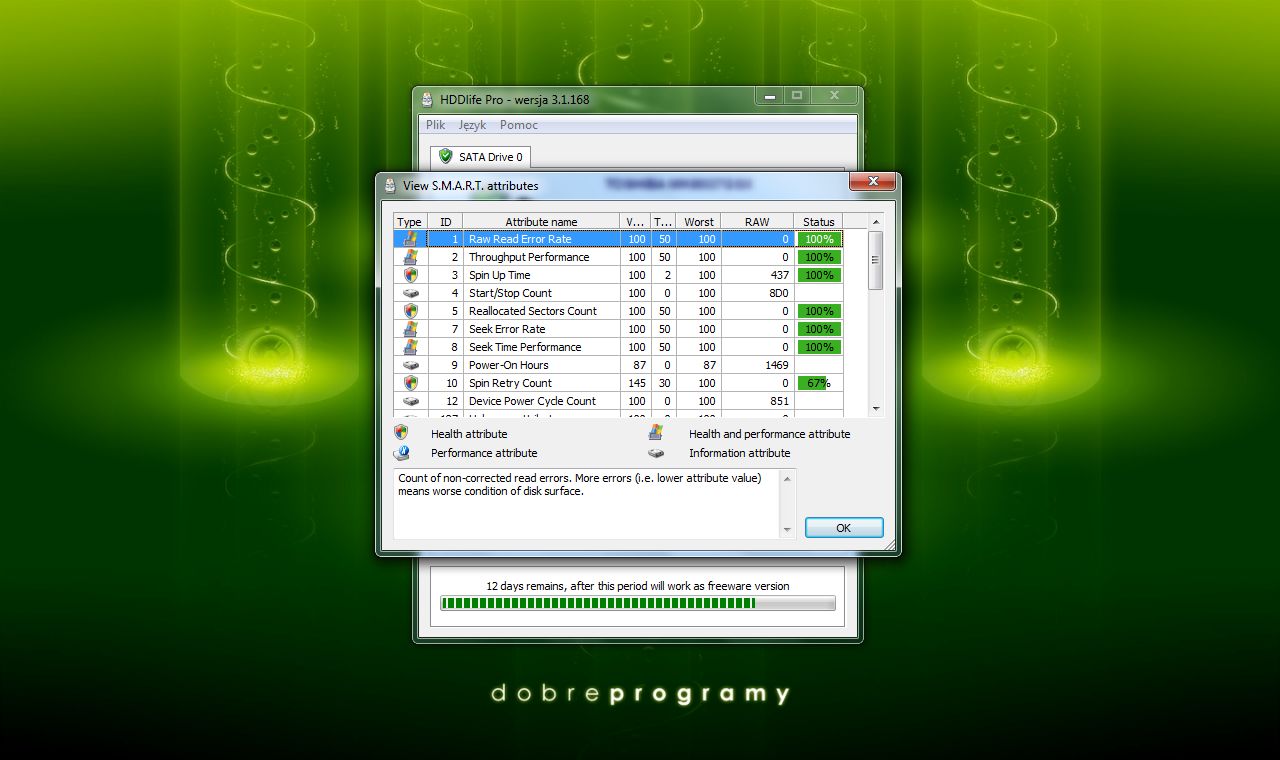Sort by the RAW column header
This screenshot has height=760, width=1280.
757,222
